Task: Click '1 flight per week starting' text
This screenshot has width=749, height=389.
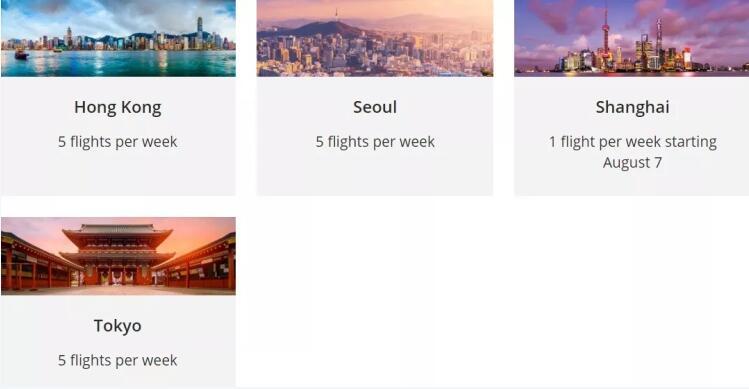Action: [x=632, y=142]
